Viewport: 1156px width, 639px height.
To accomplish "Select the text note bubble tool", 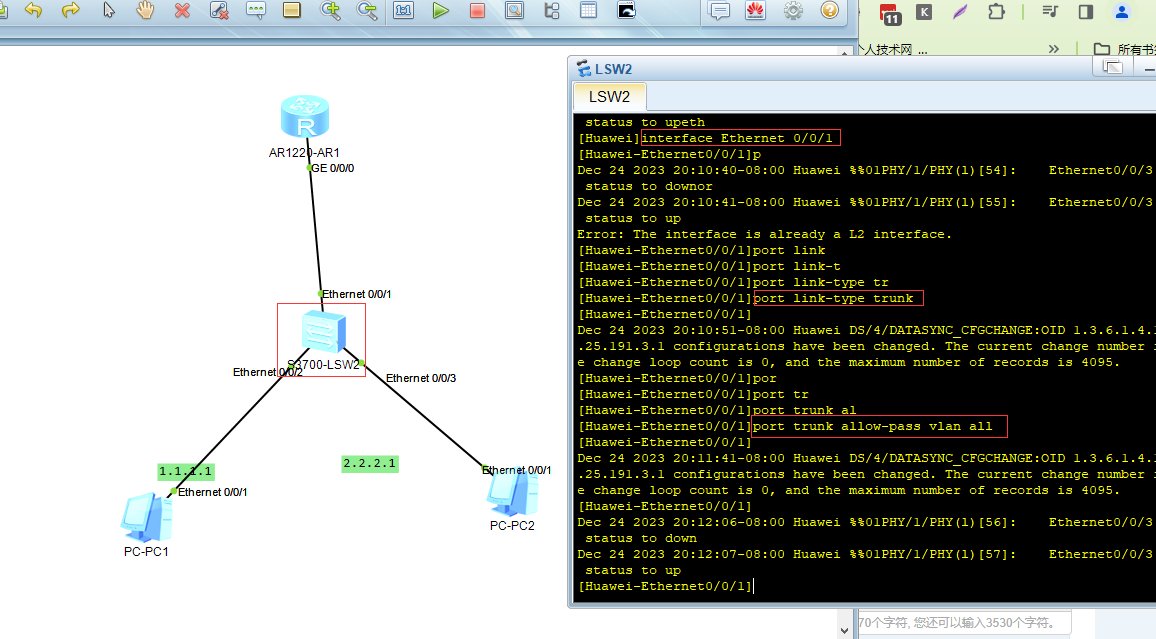I will (x=256, y=10).
